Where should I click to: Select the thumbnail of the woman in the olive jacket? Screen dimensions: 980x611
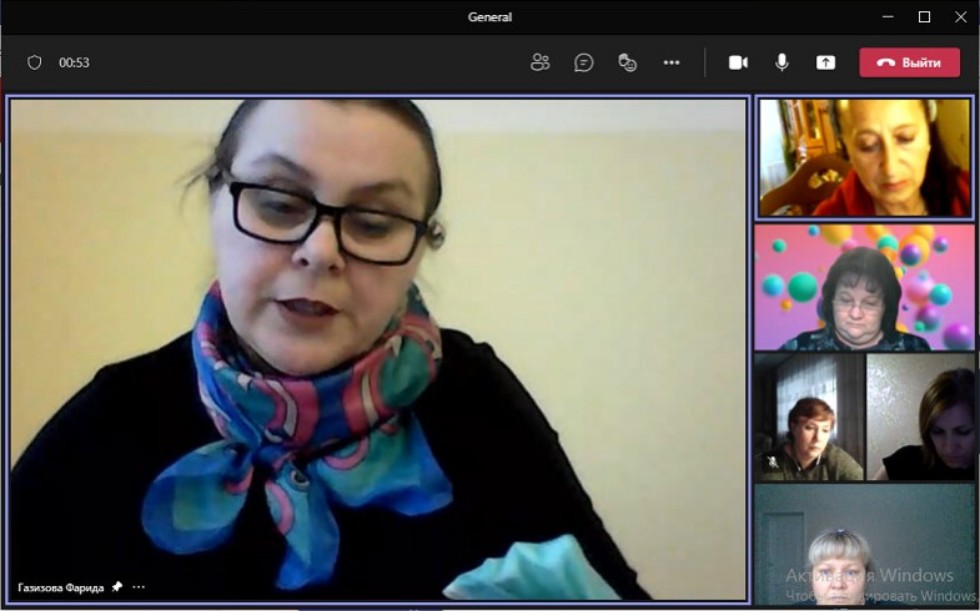(x=809, y=417)
